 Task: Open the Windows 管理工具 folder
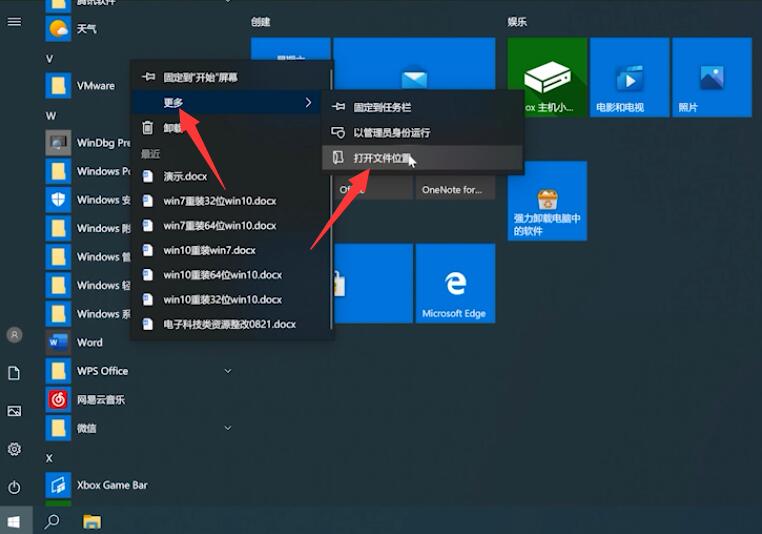88,257
